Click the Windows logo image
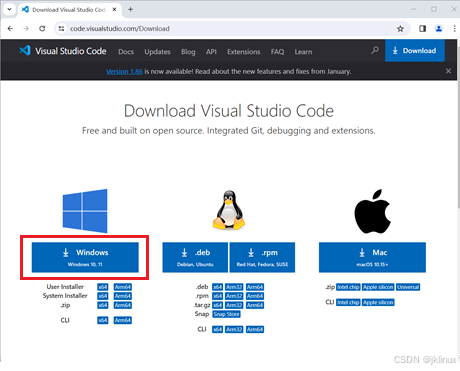460x371 pixels. tap(85, 211)
